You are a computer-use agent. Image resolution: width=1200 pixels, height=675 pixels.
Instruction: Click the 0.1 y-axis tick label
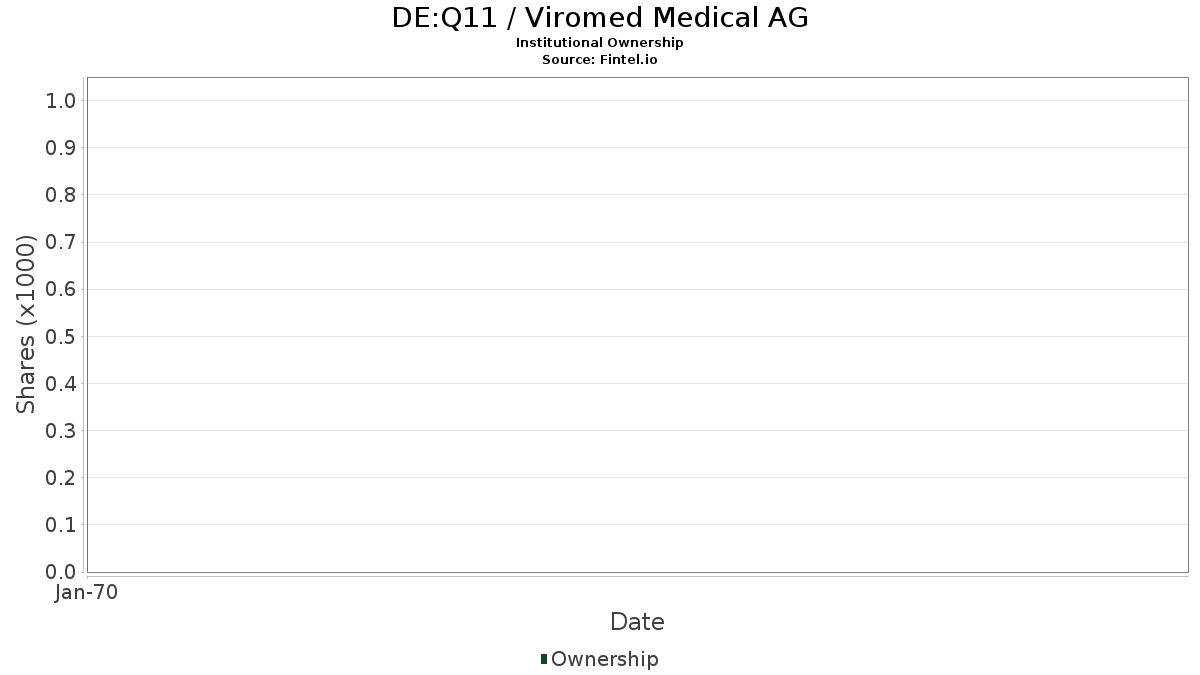(x=61, y=525)
